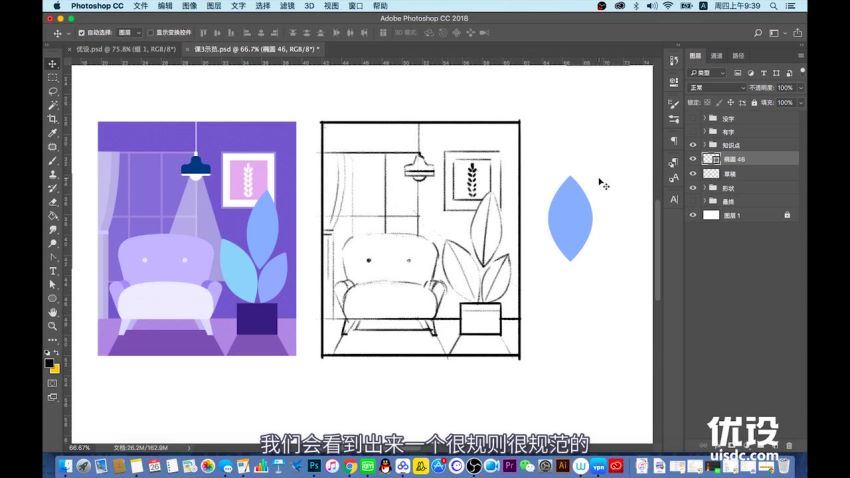
Task: Select the Magic Wand tool
Action: tap(53, 105)
